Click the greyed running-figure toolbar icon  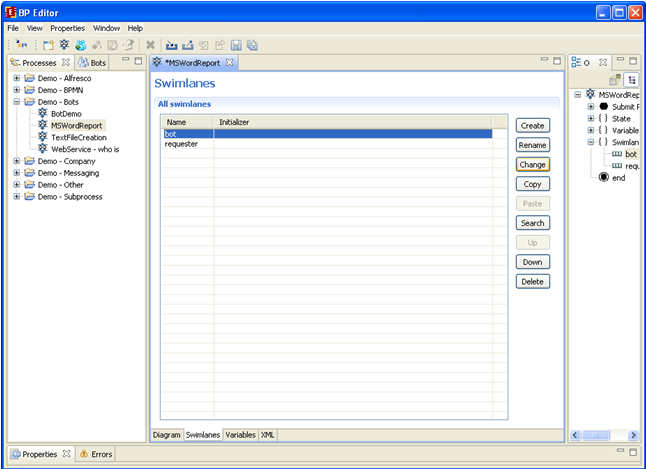point(129,45)
